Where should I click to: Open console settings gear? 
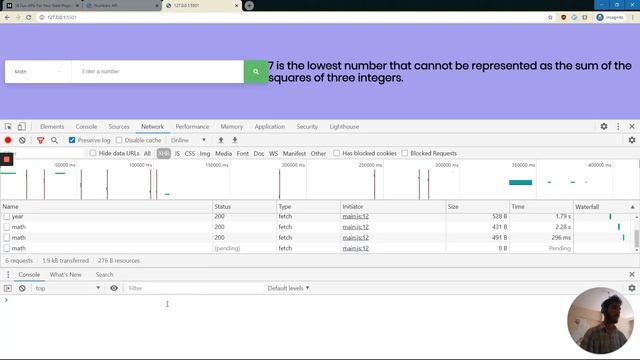(x=632, y=288)
